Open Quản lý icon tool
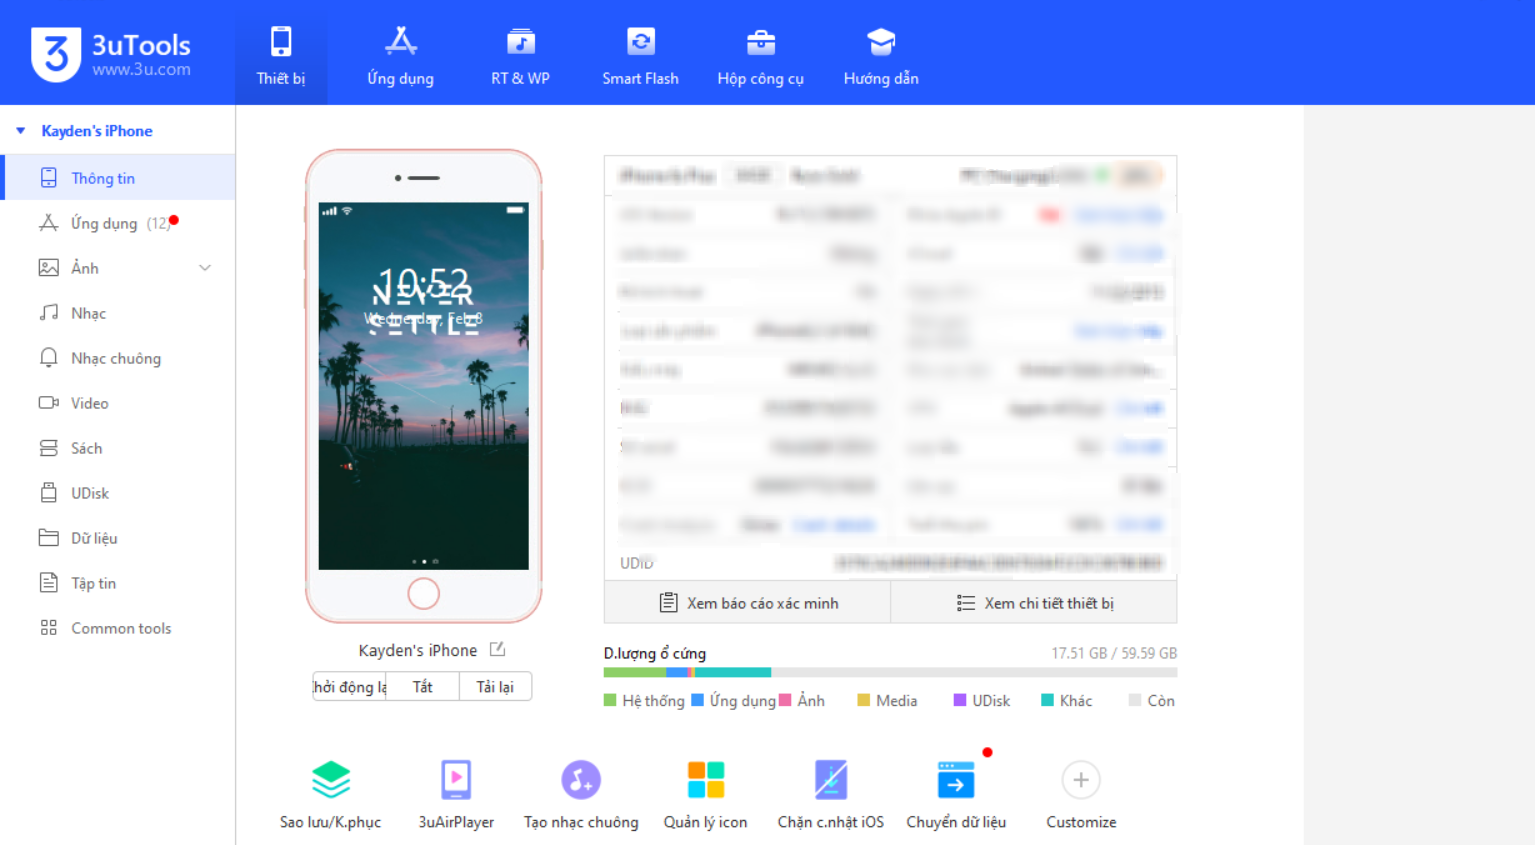The height and width of the screenshot is (845, 1535). [705, 781]
